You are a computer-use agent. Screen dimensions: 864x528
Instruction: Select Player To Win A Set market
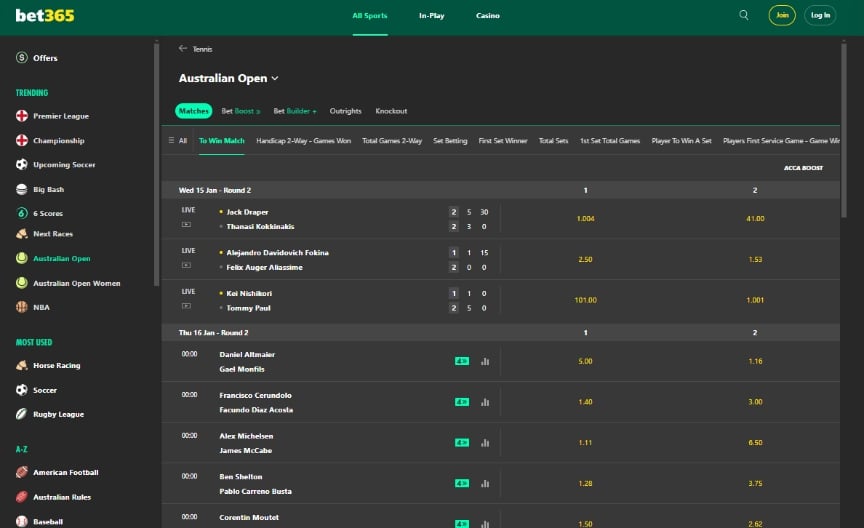coord(682,141)
